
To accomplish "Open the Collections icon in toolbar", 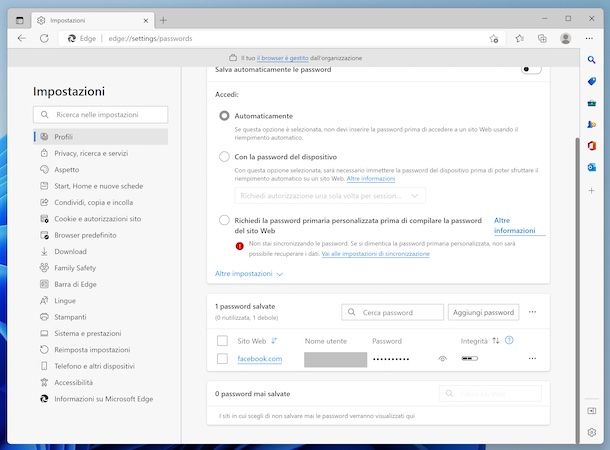I will [542, 38].
